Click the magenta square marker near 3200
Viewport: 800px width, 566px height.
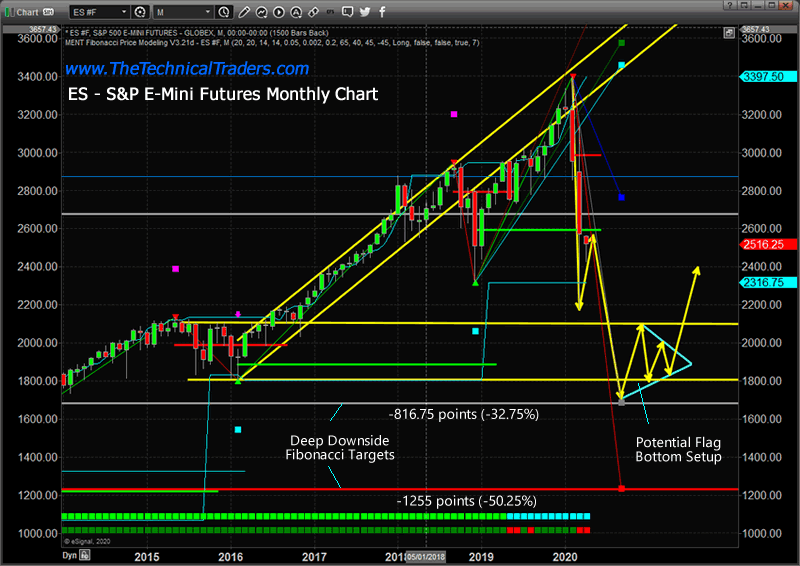click(x=454, y=114)
